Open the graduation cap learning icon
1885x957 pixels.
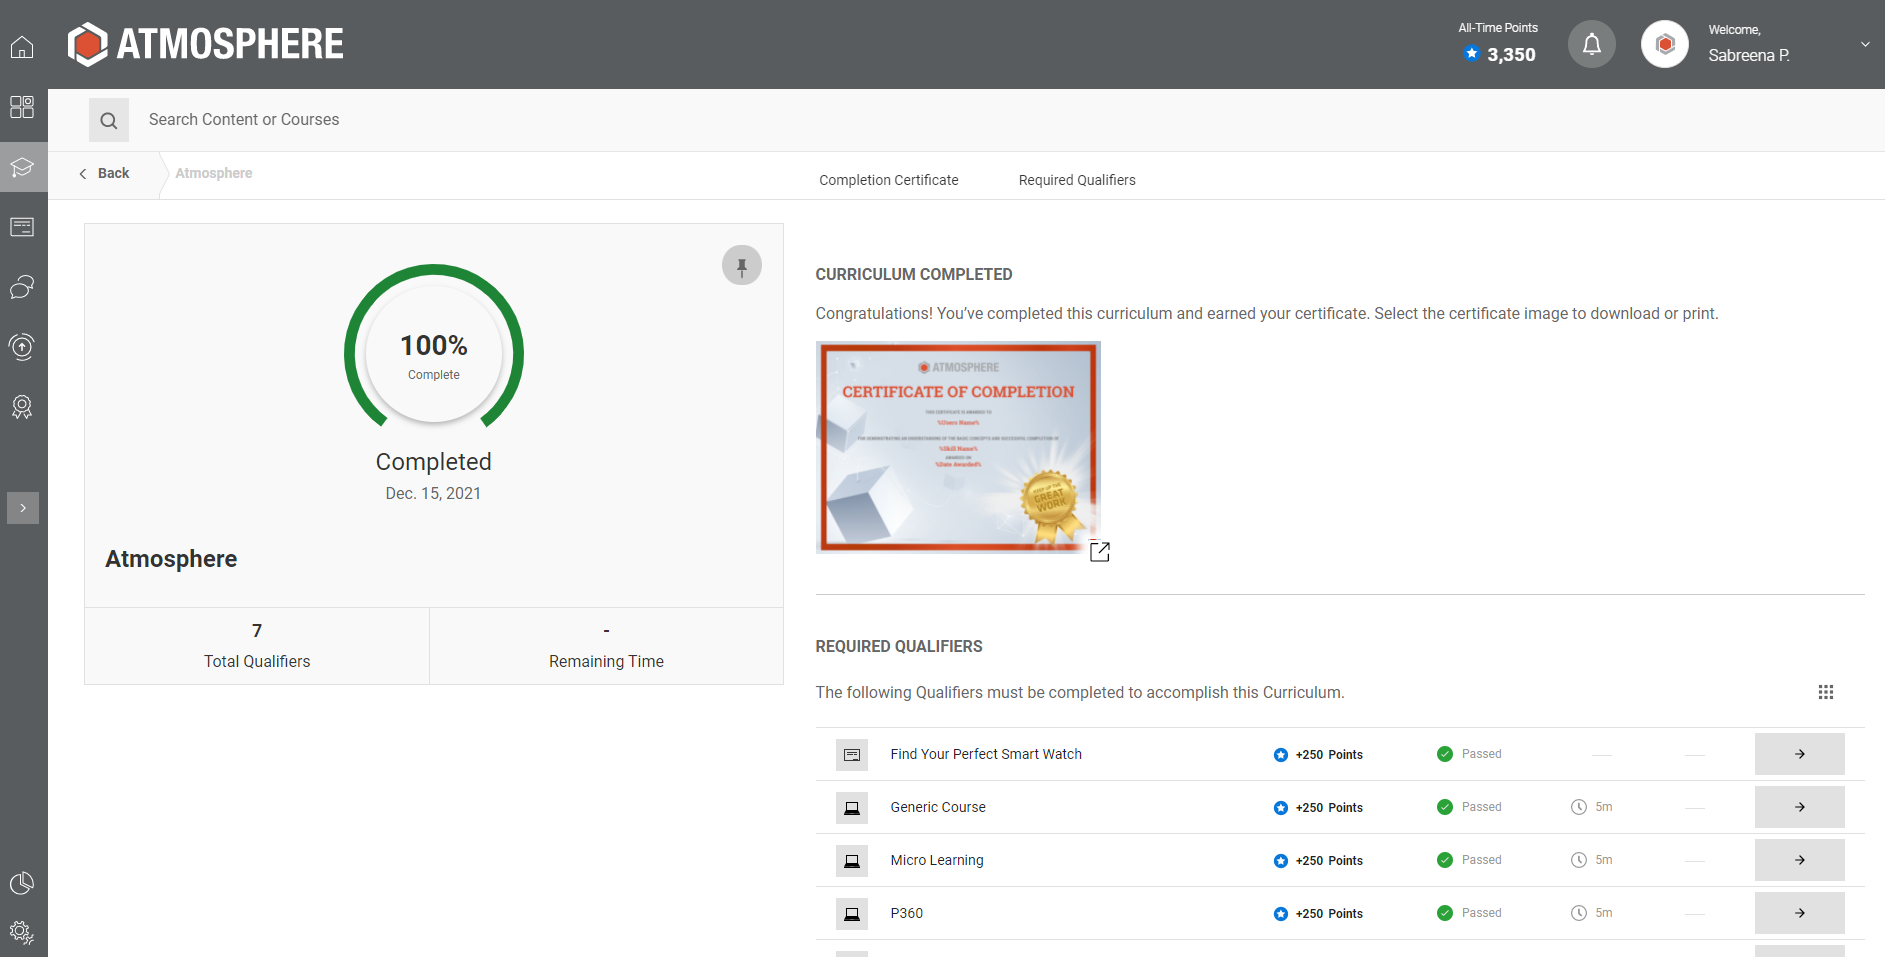pos(22,168)
